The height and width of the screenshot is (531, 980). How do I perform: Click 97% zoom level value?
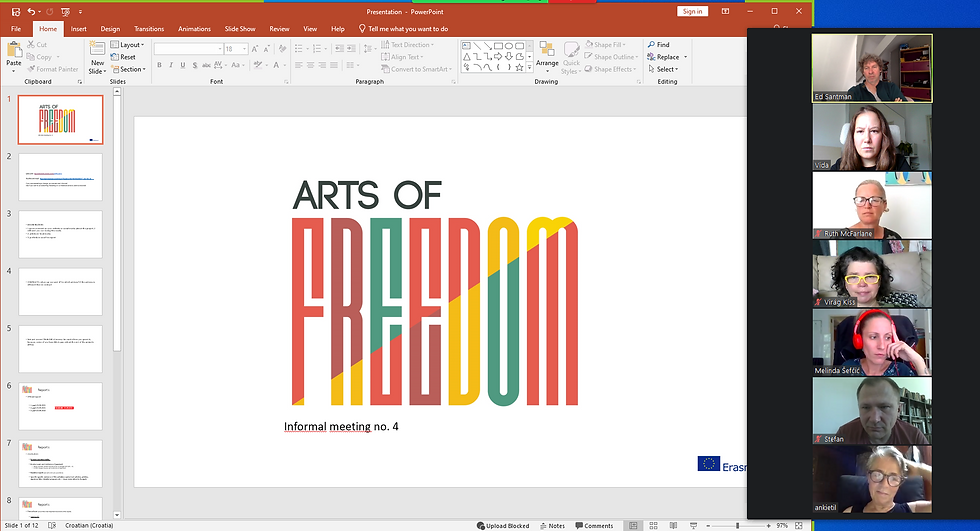click(782, 526)
